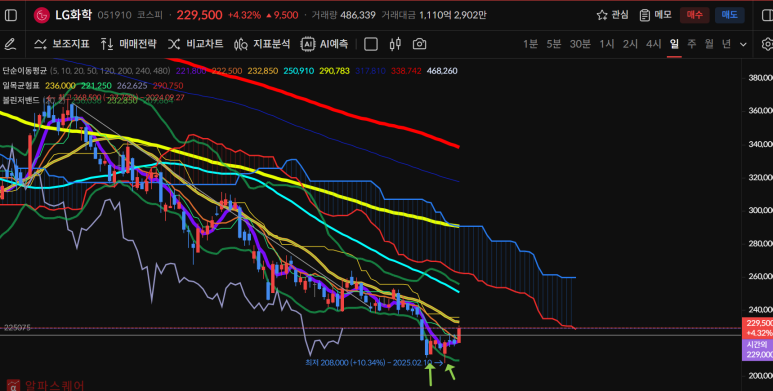The height and width of the screenshot is (391, 773).
Task: Open AI예측 prediction feature
Action: click(324, 44)
